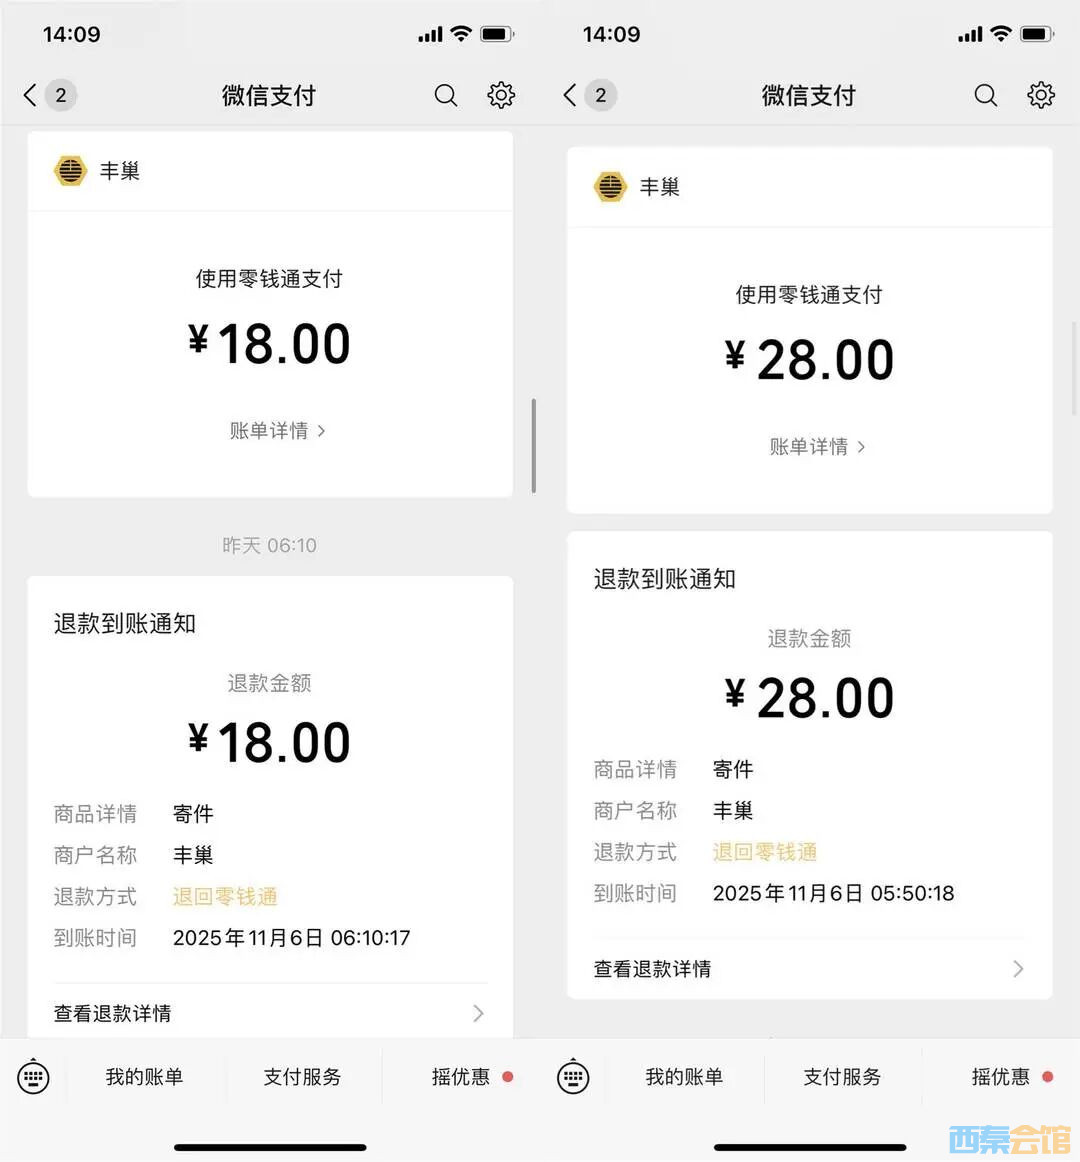
Task: Open settings gear on left screen
Action: 501,95
